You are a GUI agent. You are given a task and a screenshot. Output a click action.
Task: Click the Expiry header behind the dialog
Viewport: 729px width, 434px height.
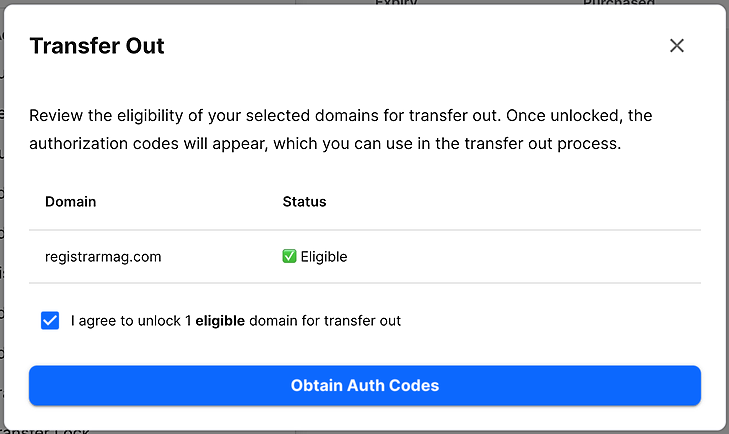click(396, 3)
